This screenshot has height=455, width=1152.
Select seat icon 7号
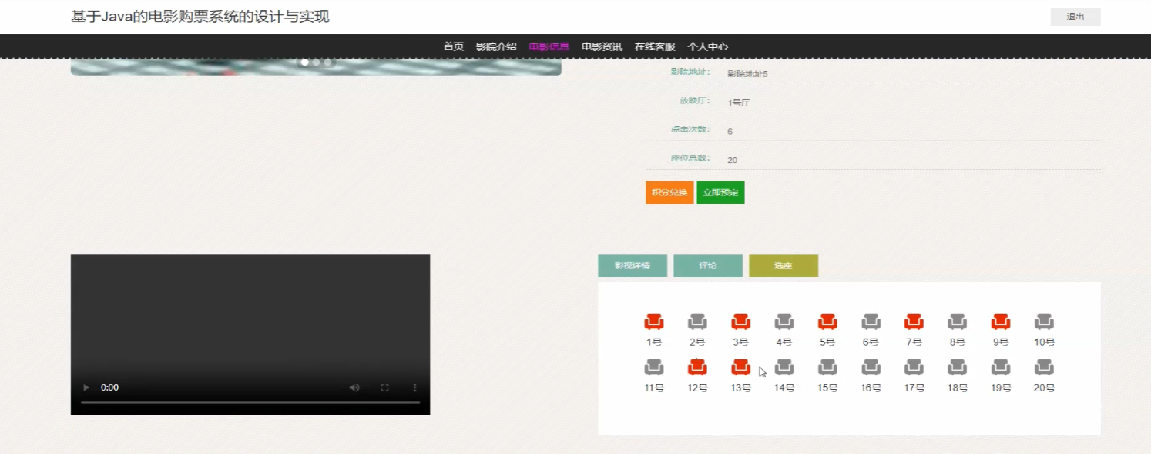click(914, 321)
